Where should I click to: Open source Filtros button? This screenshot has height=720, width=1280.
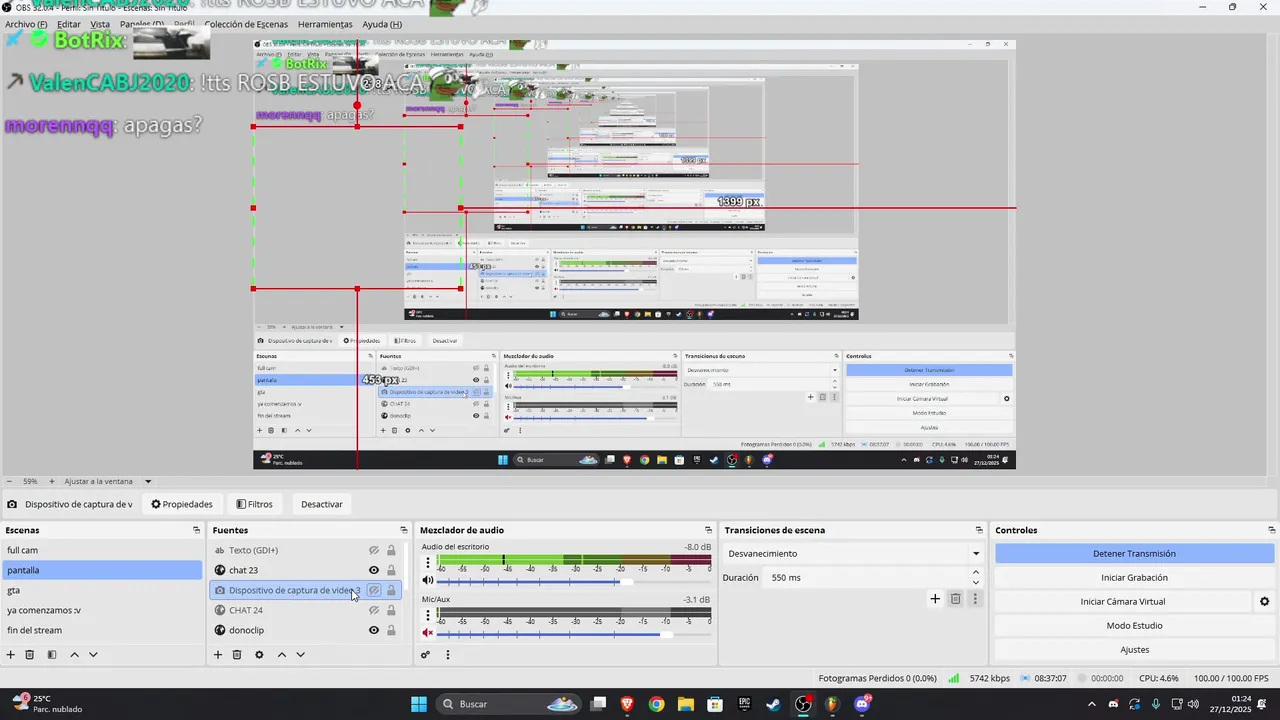[254, 504]
